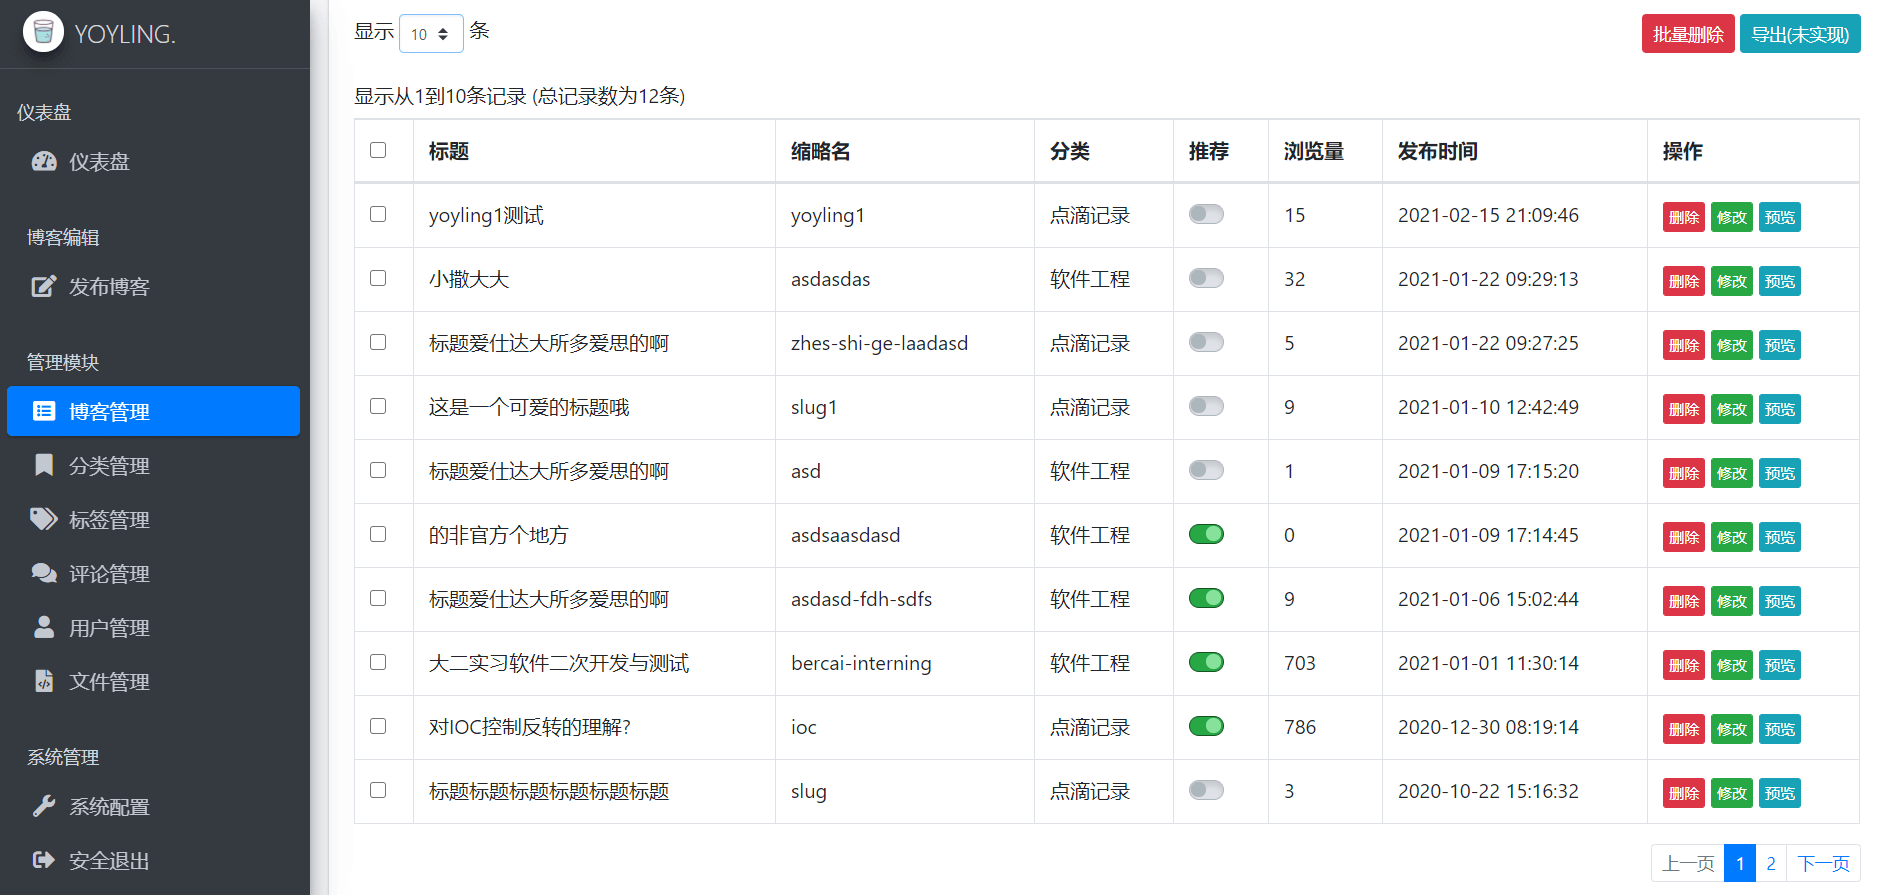Check the yoyling1测试 row checkbox

pyautogui.click(x=378, y=214)
